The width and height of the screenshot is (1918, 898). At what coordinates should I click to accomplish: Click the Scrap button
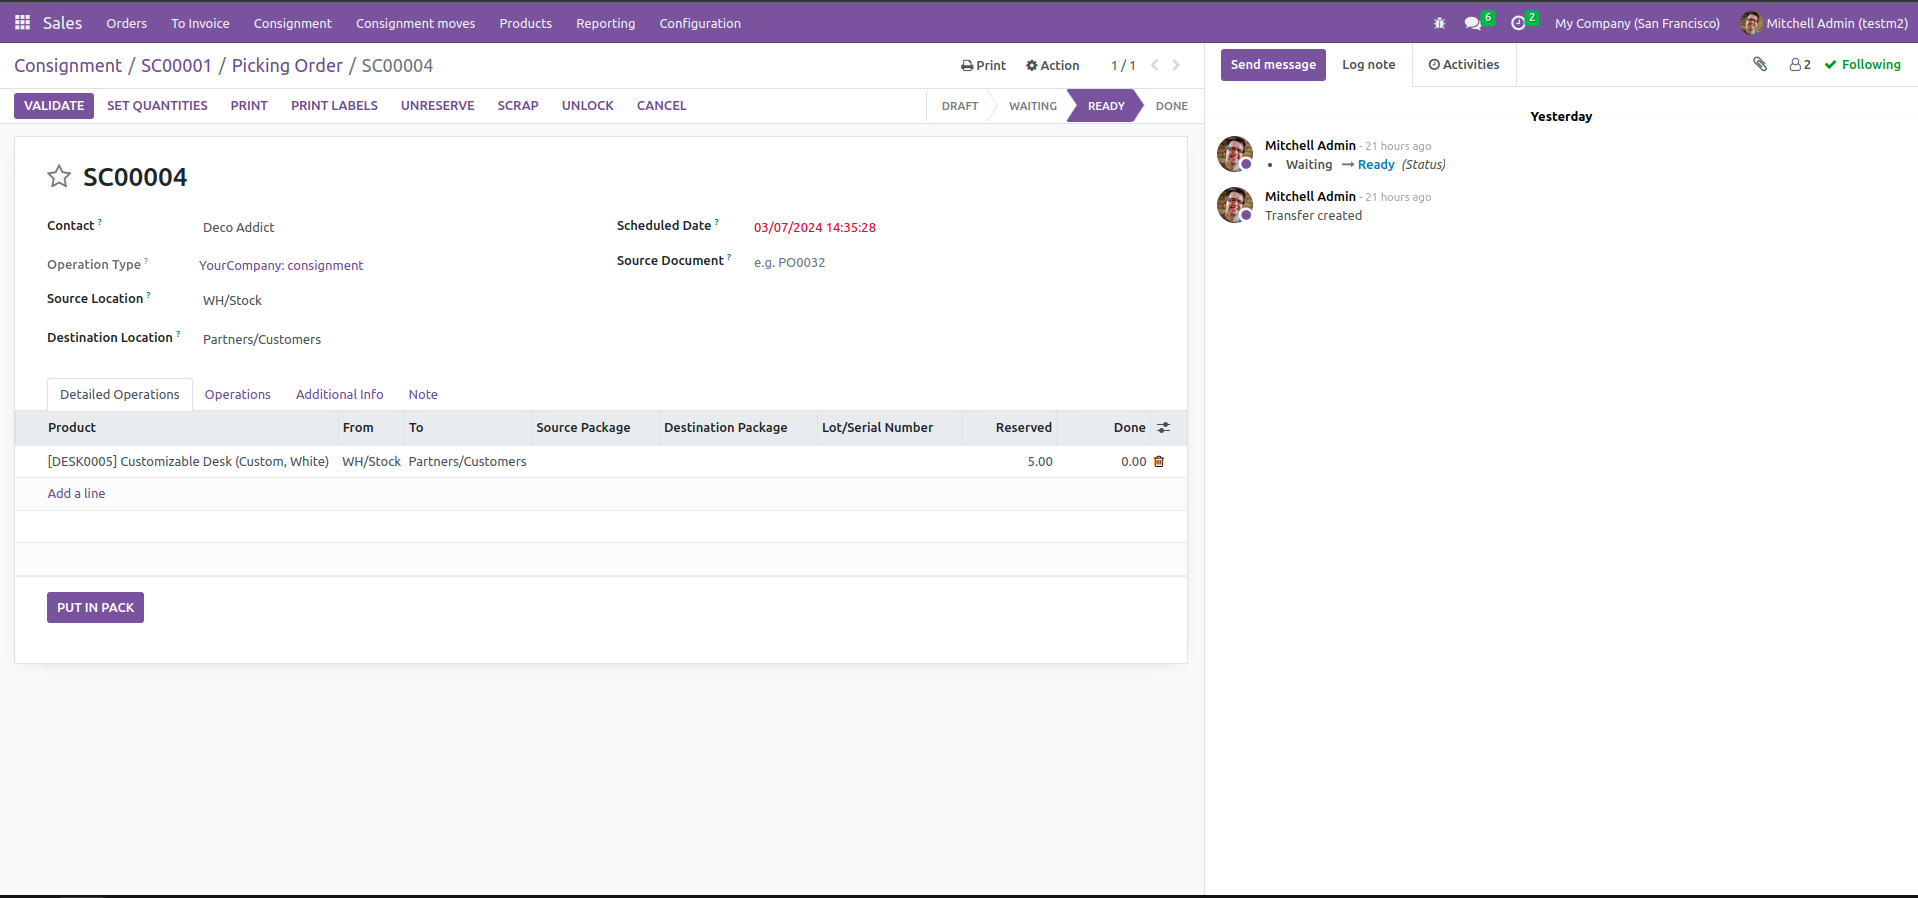[518, 105]
